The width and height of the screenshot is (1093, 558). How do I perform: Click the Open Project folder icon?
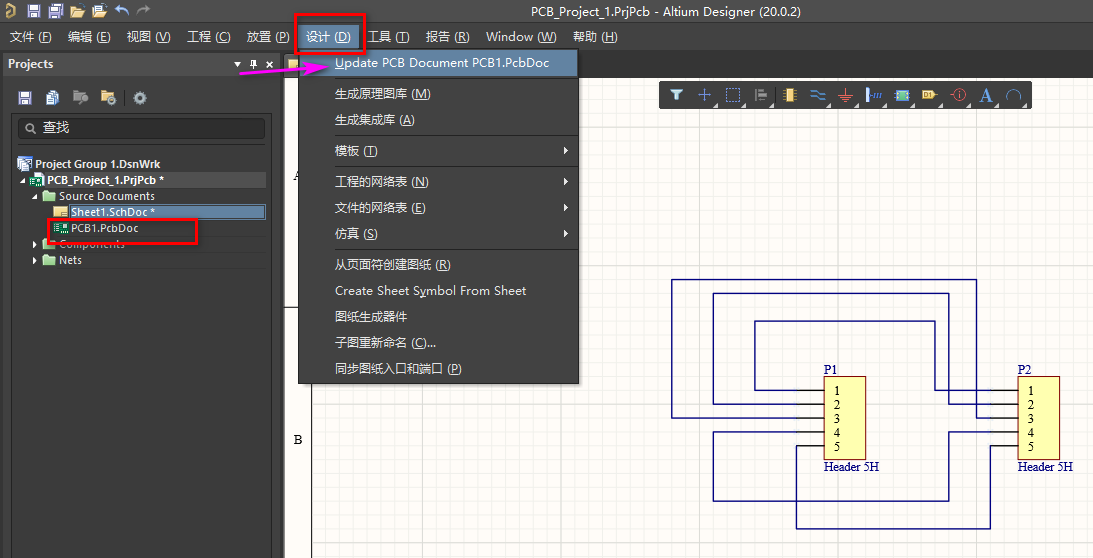click(x=99, y=10)
